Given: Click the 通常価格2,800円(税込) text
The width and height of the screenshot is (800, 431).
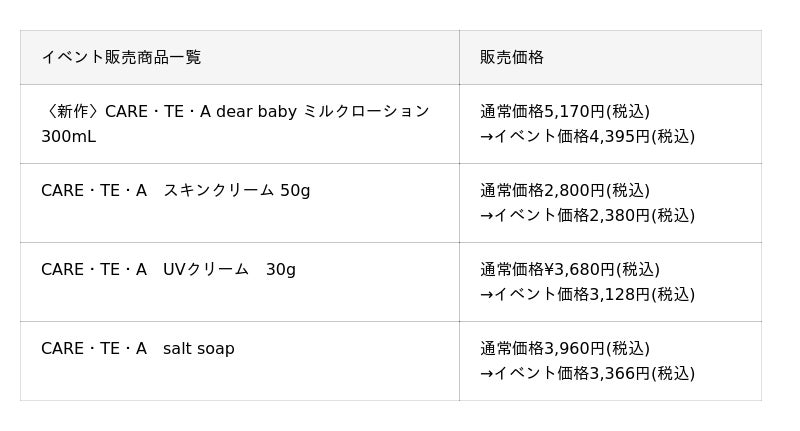Looking at the screenshot, I should [x=565, y=190].
